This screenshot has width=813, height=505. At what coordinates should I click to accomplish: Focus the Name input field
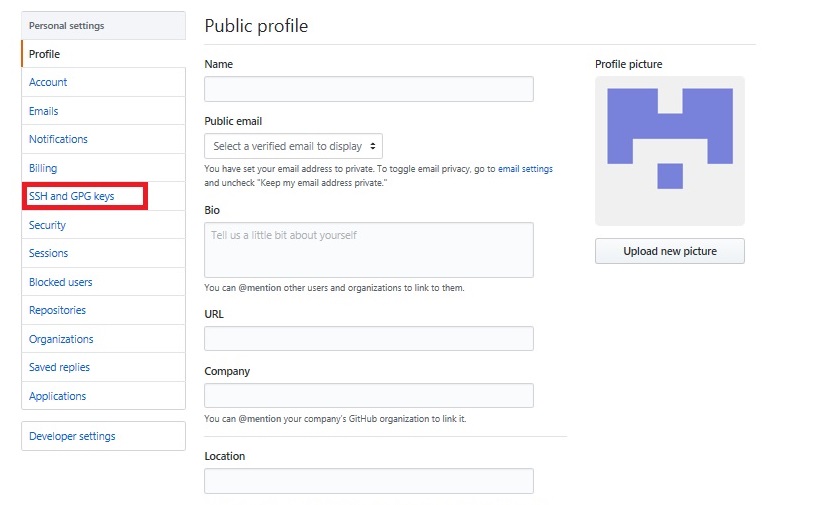tap(369, 89)
